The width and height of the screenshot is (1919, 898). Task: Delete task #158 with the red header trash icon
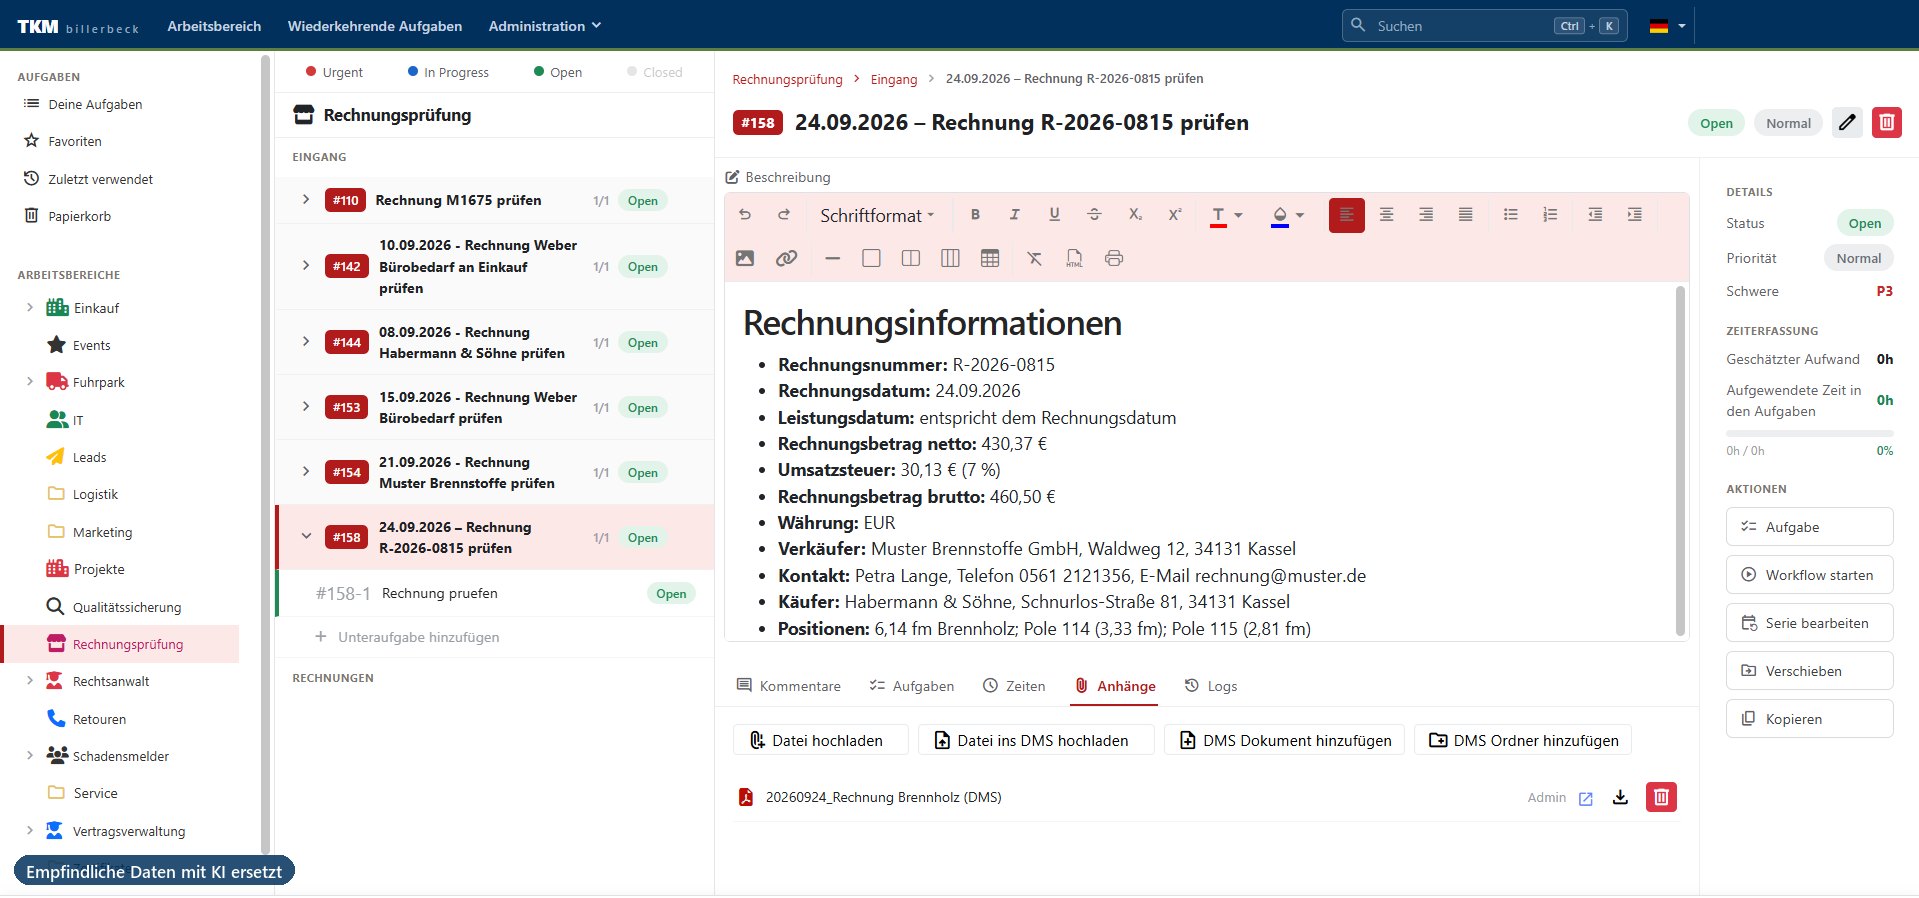pyautogui.click(x=1887, y=123)
